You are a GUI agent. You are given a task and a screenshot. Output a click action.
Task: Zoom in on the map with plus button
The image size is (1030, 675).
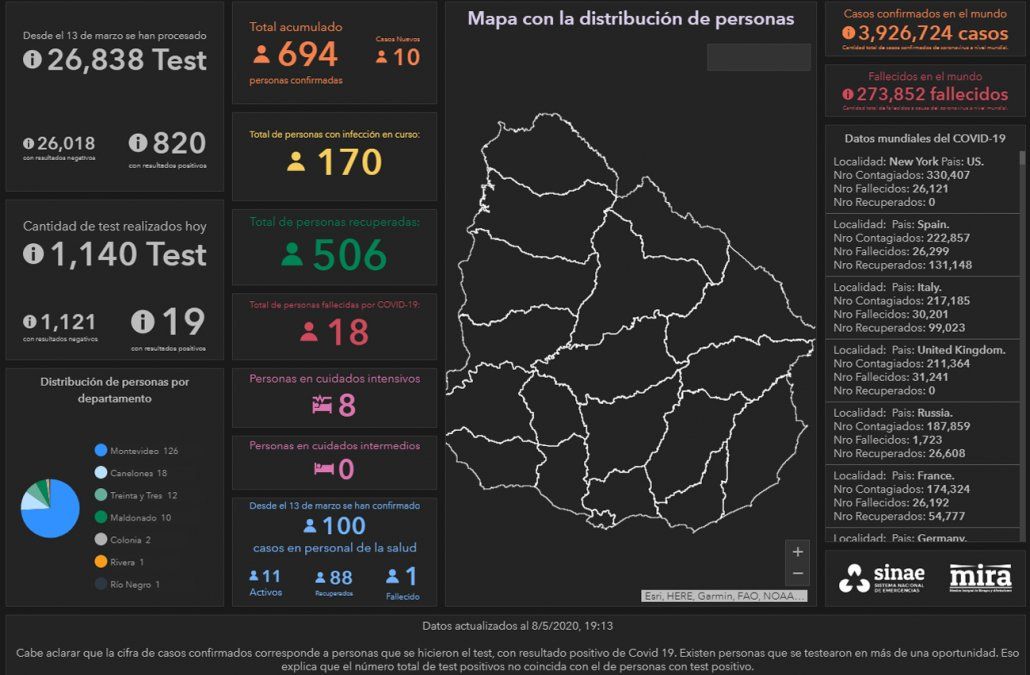click(797, 551)
